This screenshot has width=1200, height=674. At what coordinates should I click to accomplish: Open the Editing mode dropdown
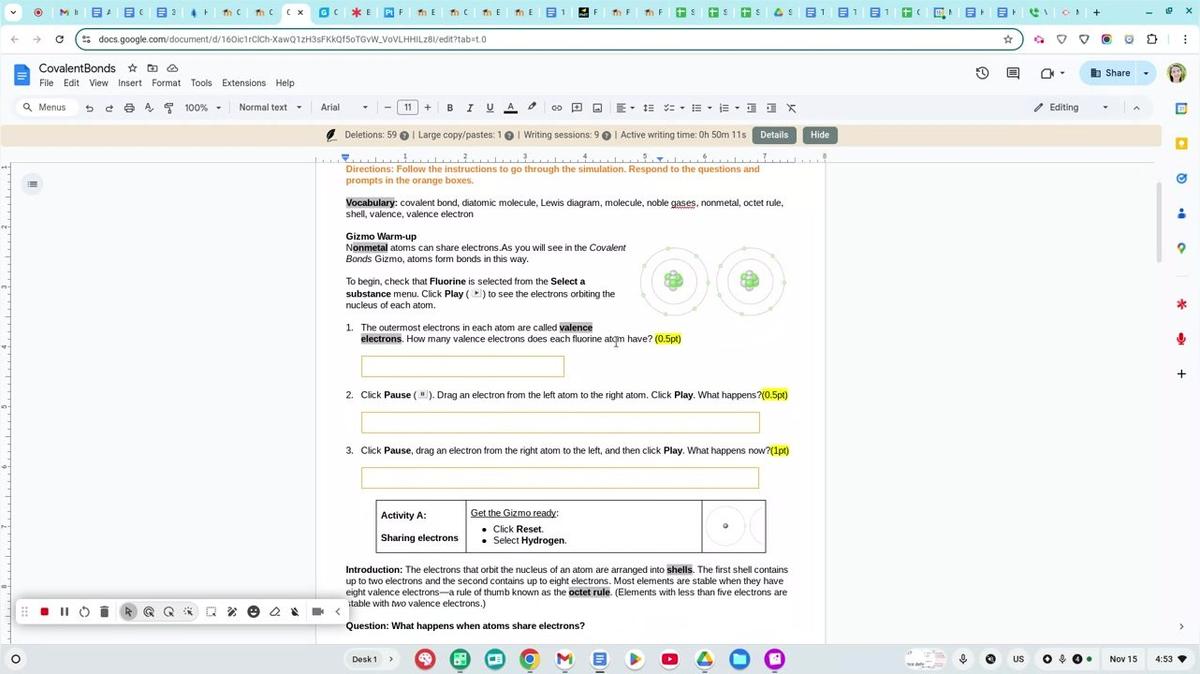[x=1071, y=108]
